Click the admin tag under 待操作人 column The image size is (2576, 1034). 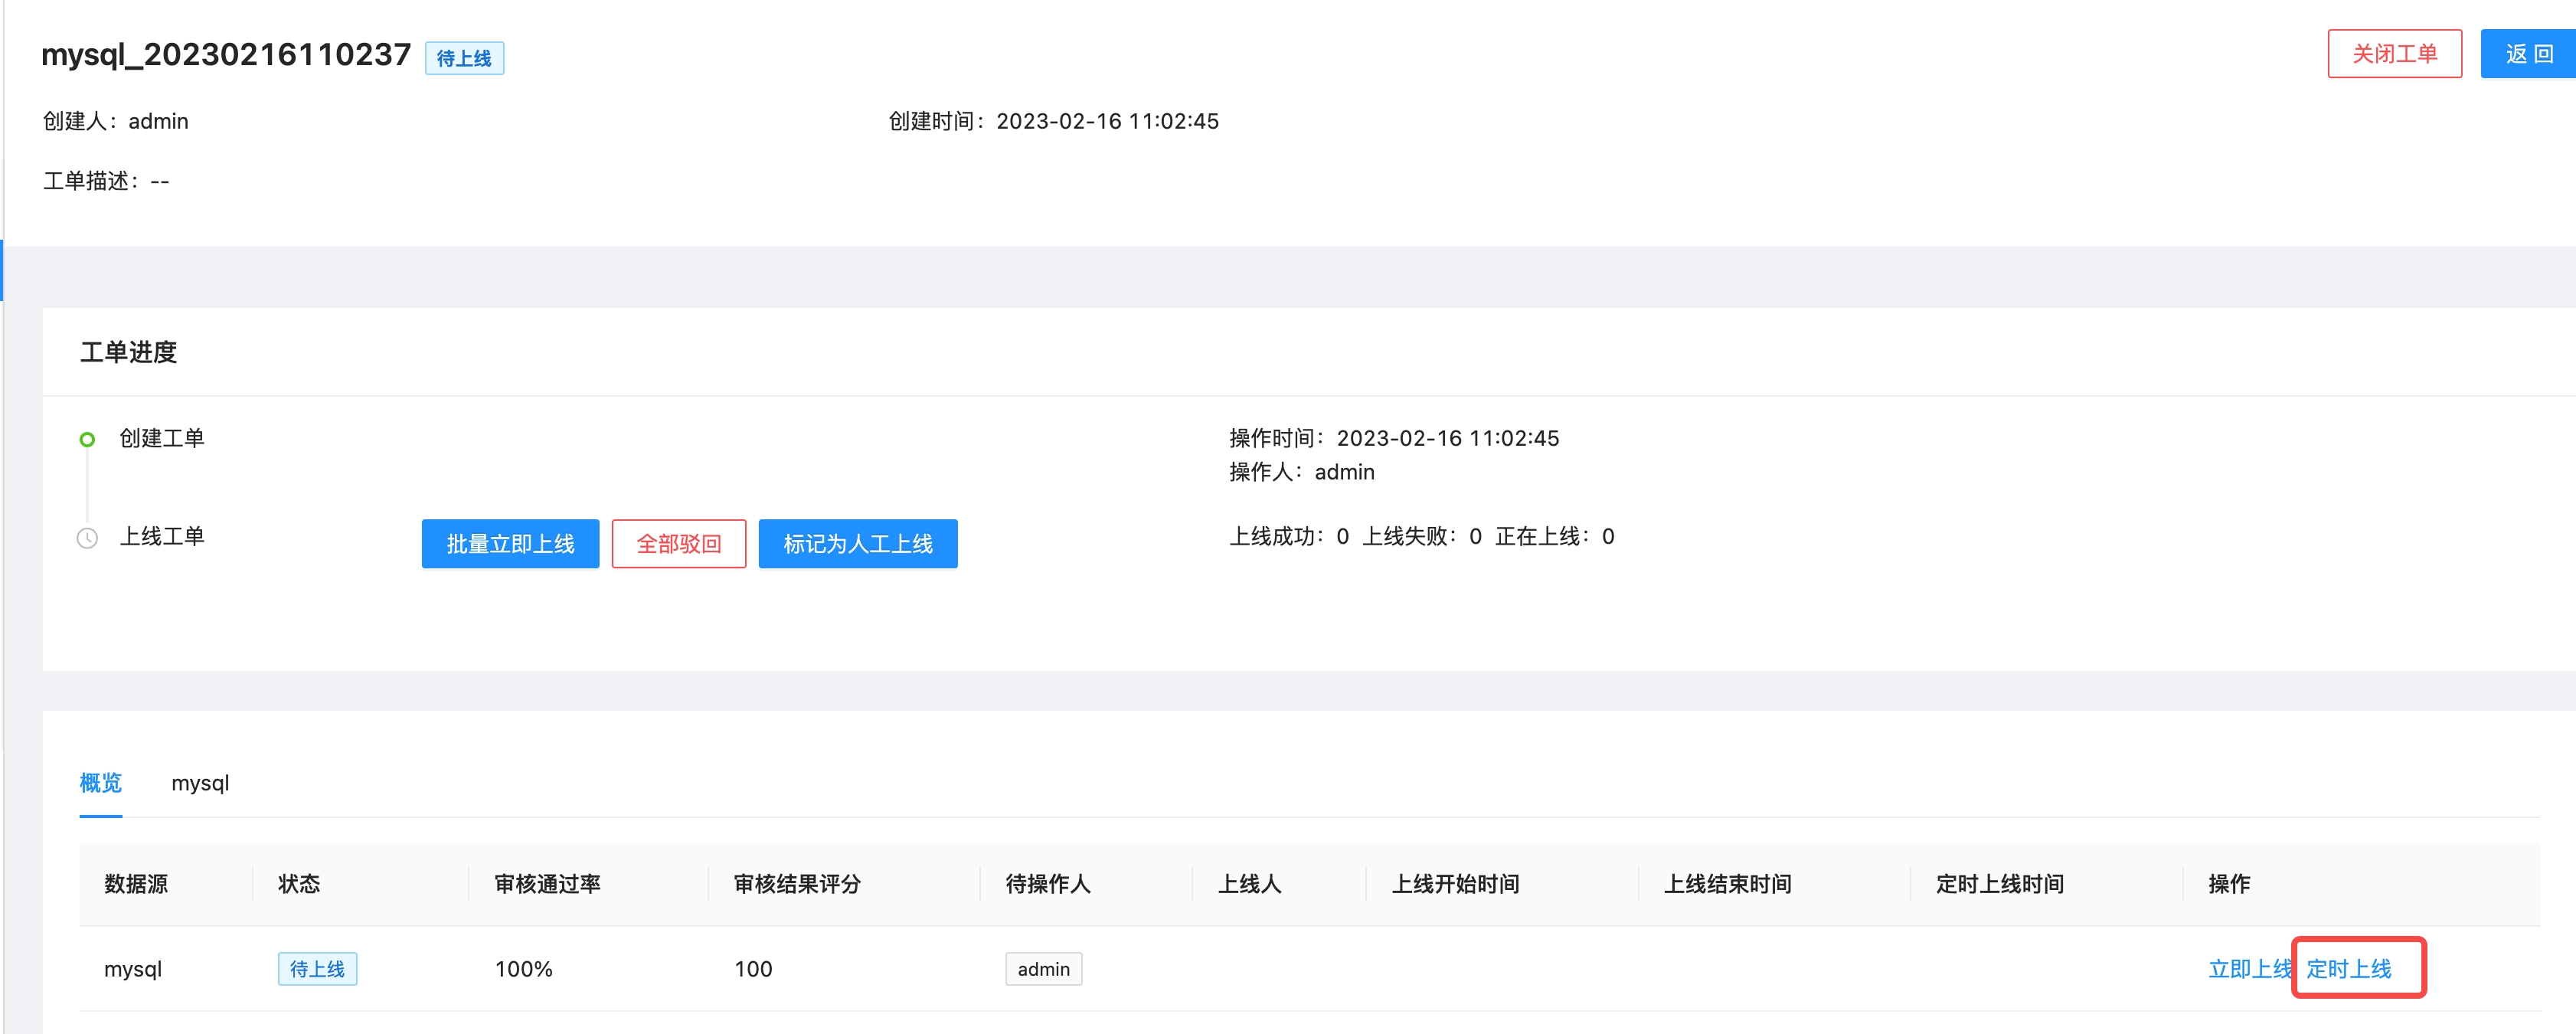click(x=1043, y=968)
